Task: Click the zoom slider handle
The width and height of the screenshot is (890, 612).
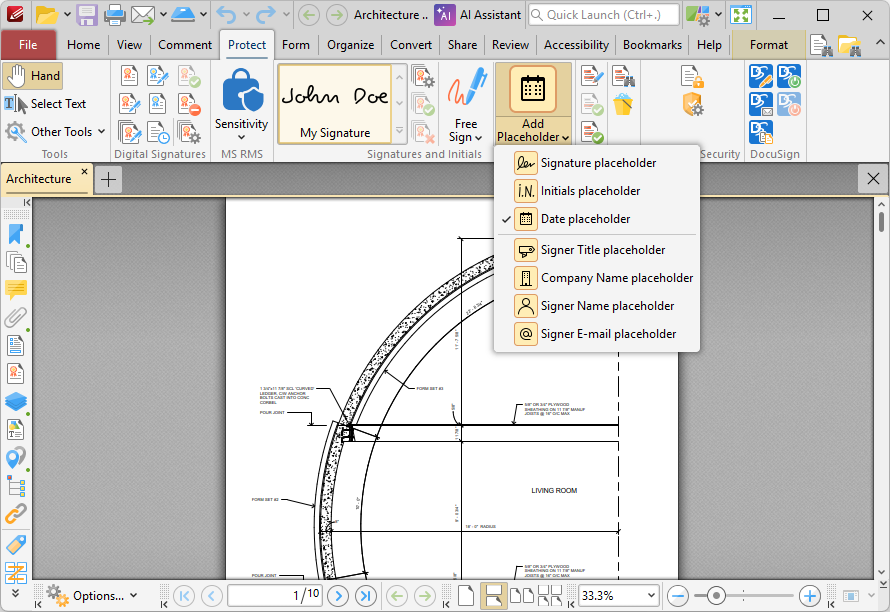Action: pyautogui.click(x=716, y=596)
